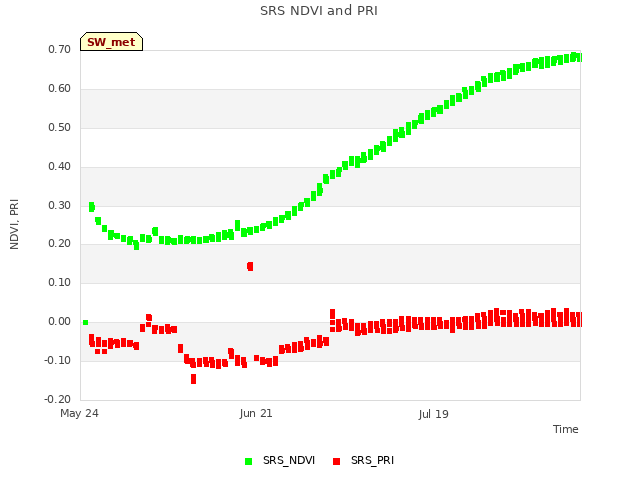The image size is (640, 480).
Task: Toggle SRS_PRI series via legend label
Action: click(x=372, y=460)
